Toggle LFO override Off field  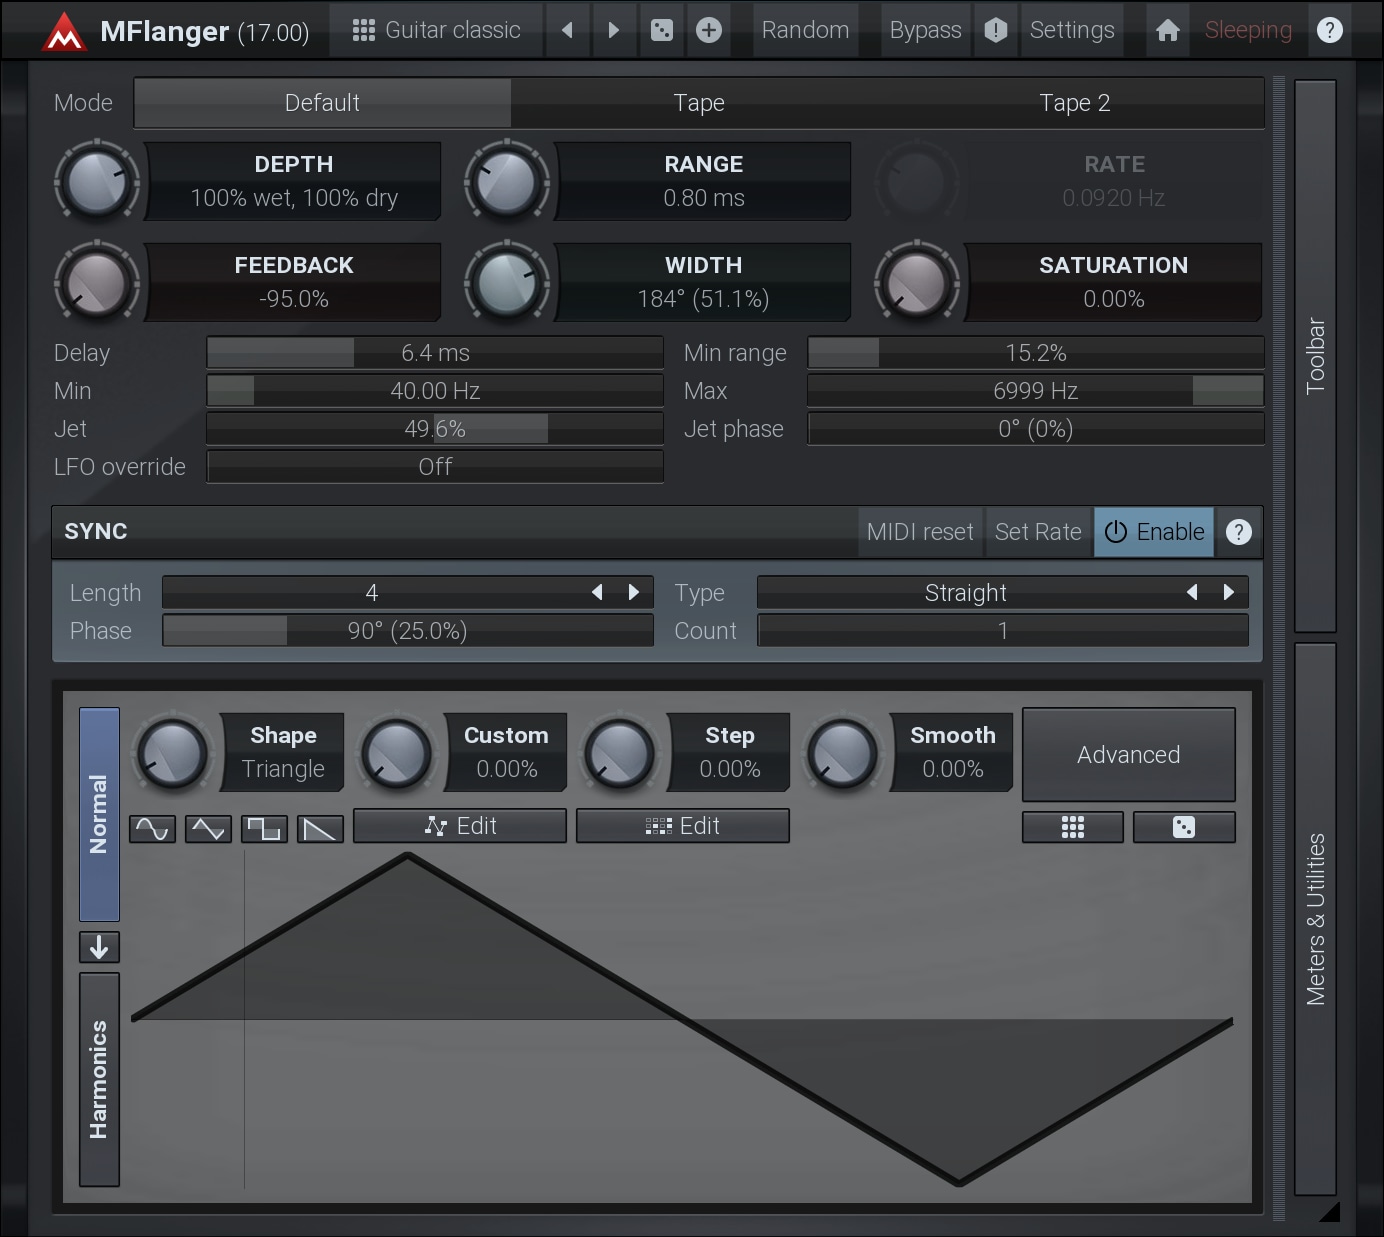[435, 467]
